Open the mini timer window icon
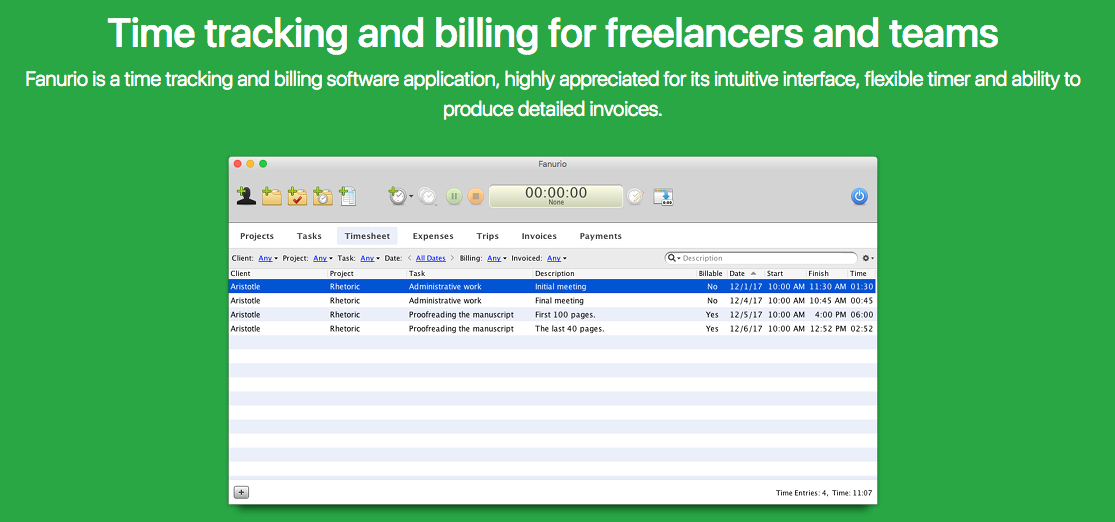The height and width of the screenshot is (522, 1115). pyautogui.click(x=663, y=196)
